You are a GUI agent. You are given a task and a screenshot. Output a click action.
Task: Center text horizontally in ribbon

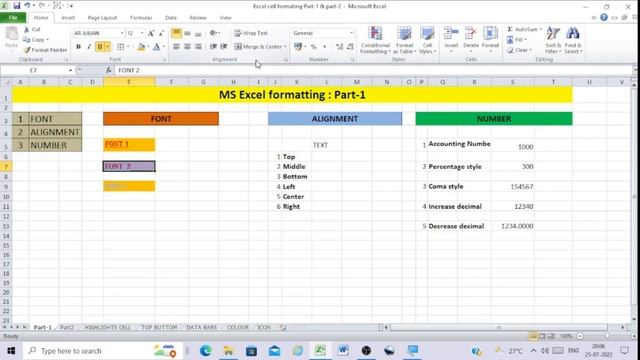pyautogui.click(x=187, y=47)
